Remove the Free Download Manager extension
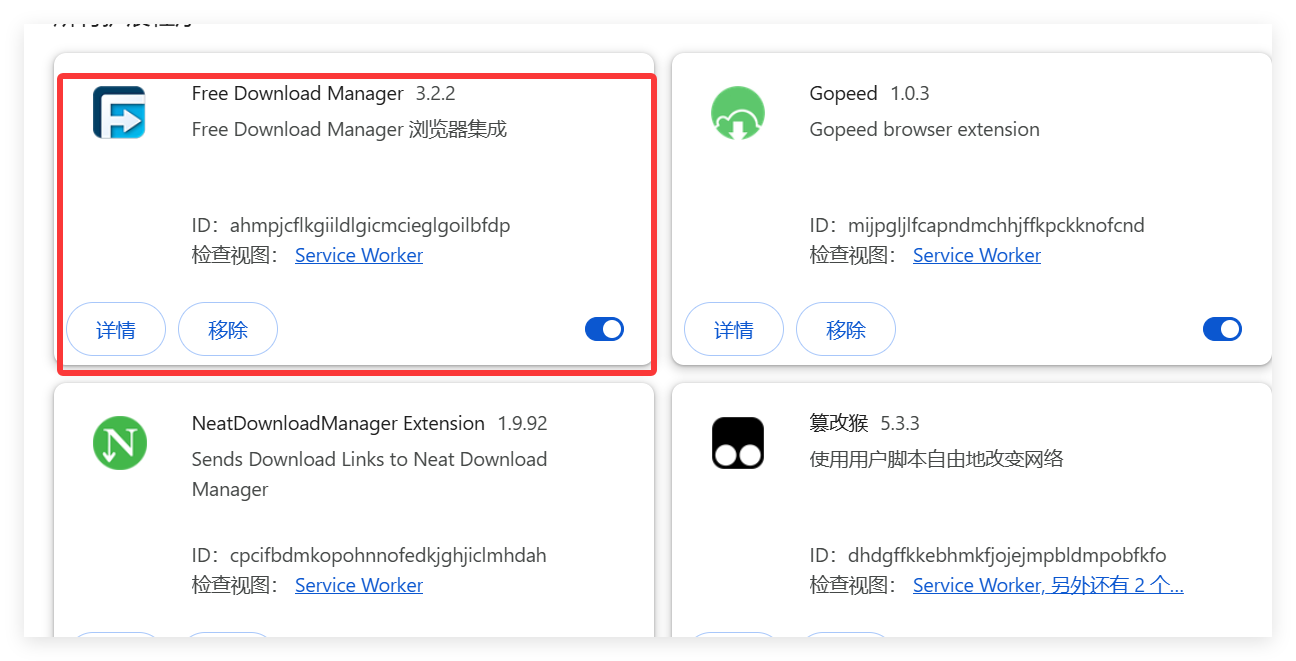 [228, 329]
